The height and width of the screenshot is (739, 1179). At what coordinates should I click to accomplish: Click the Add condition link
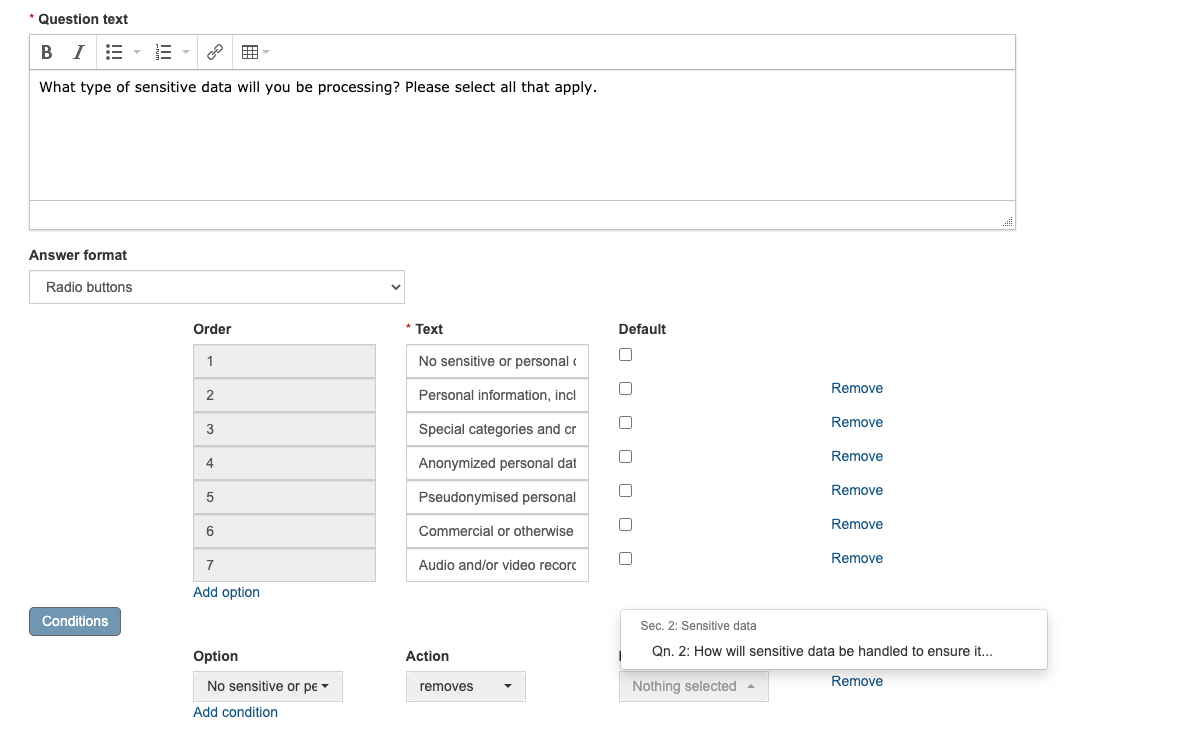click(235, 712)
